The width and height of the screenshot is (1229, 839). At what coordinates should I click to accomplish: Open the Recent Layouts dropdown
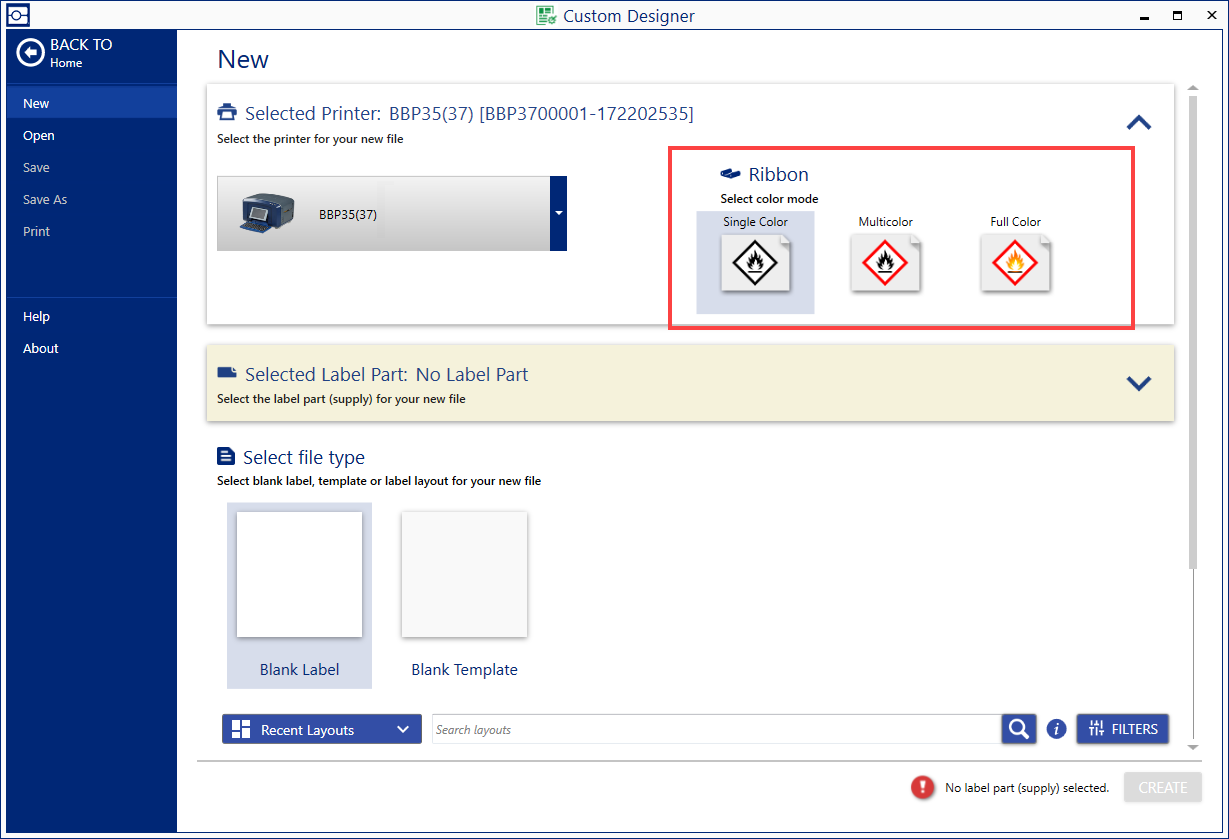tap(321, 730)
